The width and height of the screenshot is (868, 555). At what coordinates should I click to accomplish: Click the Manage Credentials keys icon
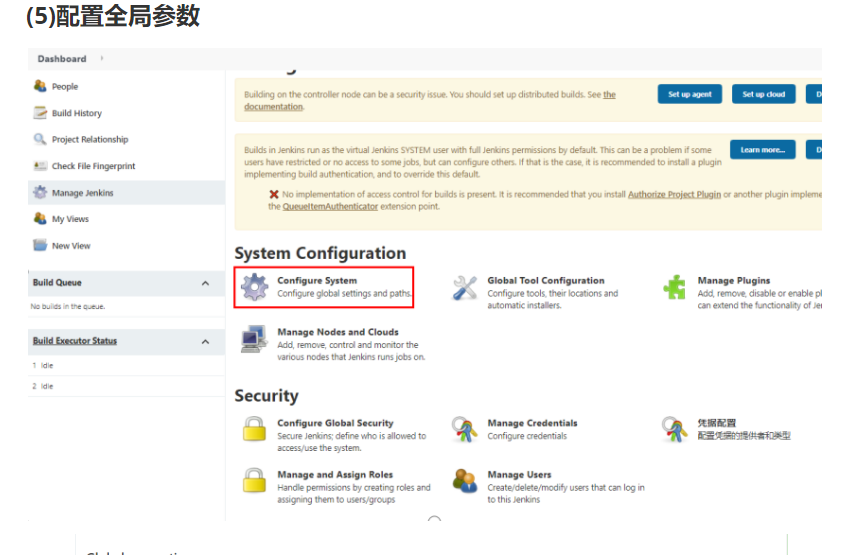tap(464, 429)
